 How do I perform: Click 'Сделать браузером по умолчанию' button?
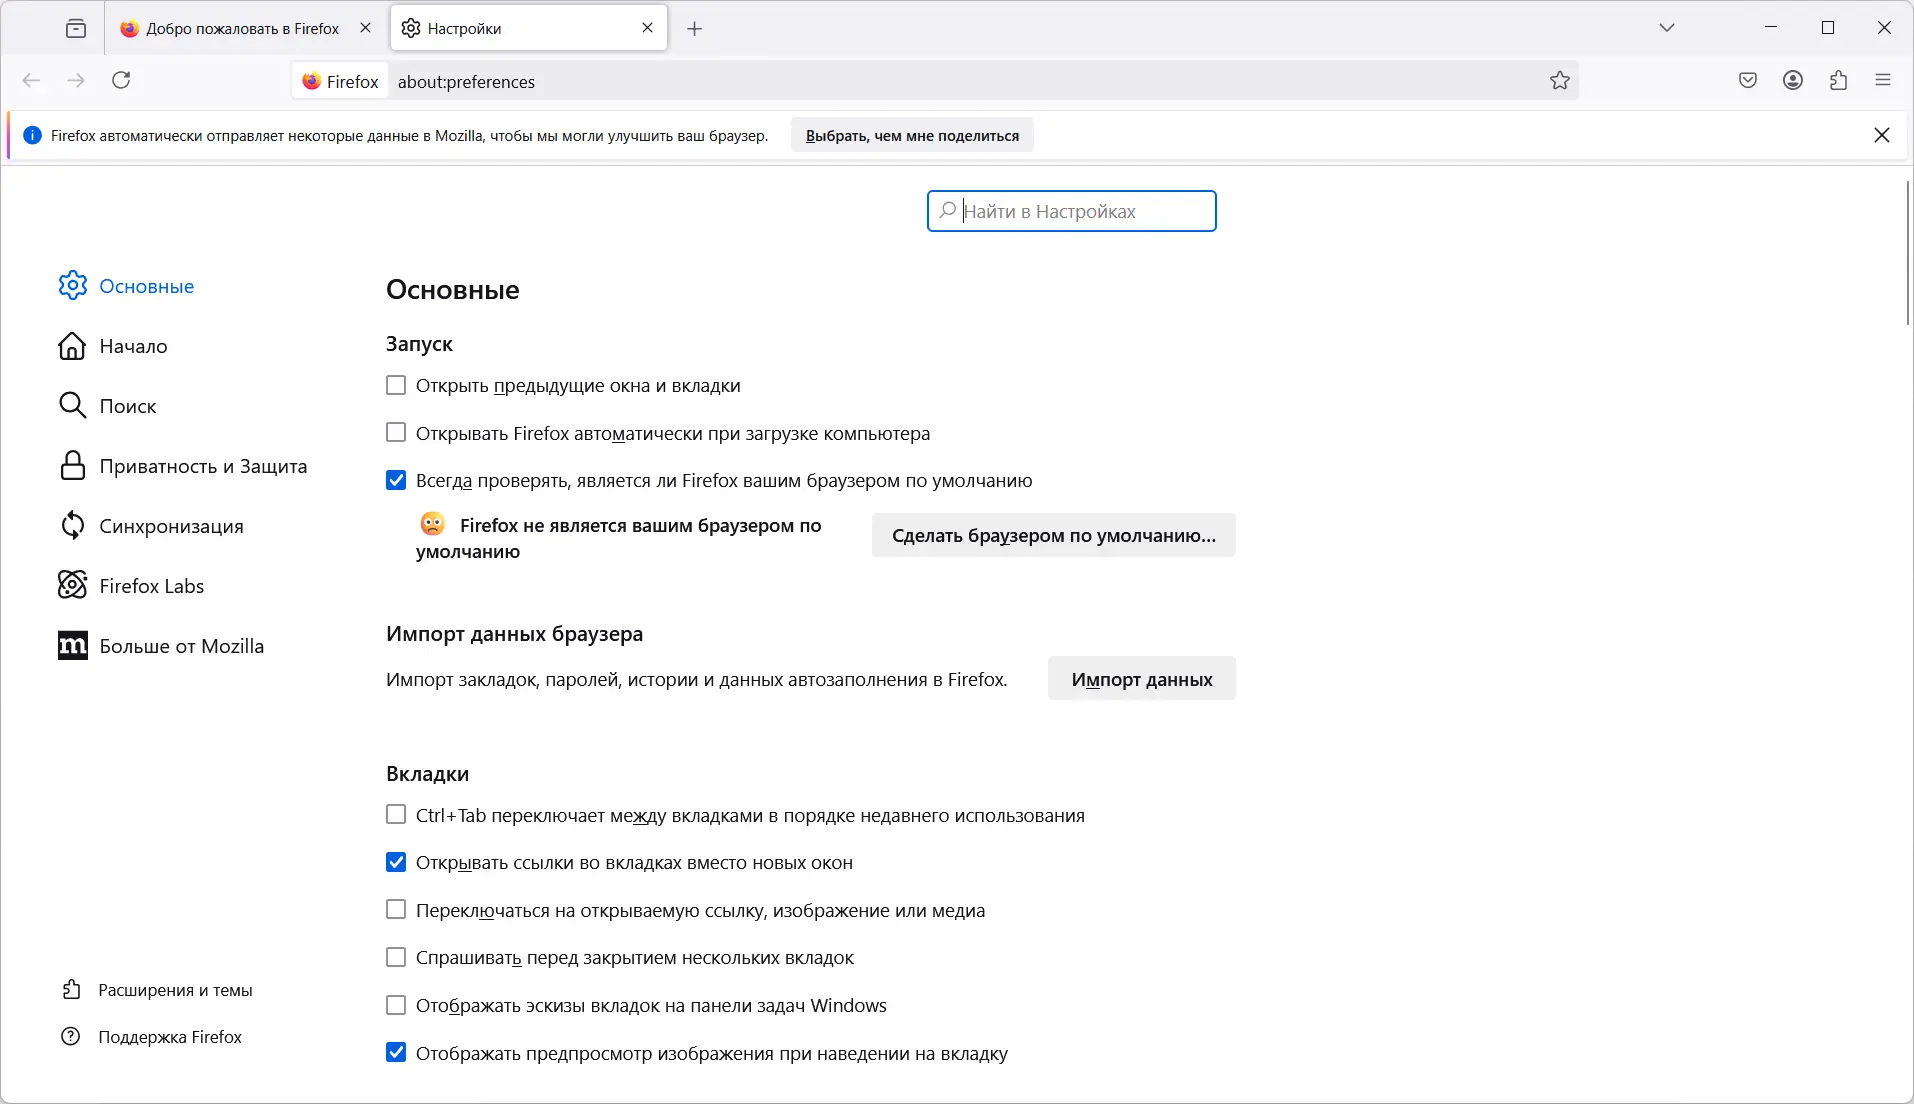(1053, 536)
